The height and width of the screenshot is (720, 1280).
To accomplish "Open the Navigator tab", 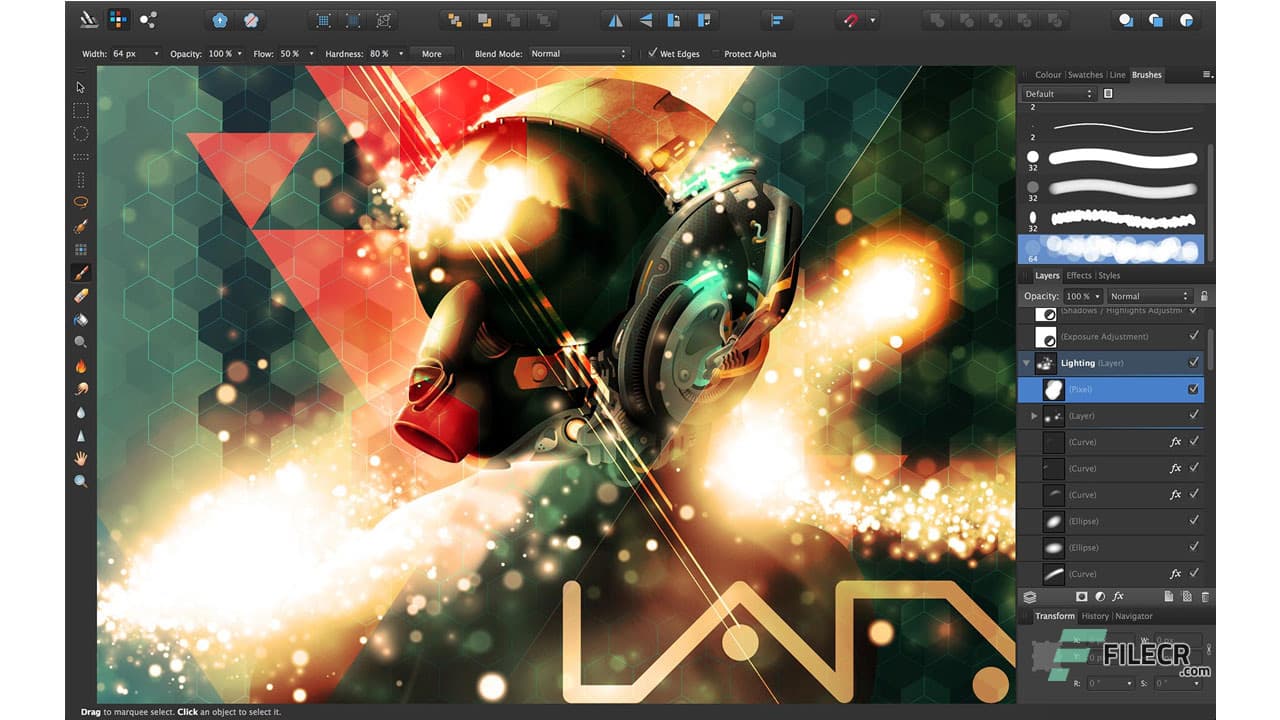I will click(x=1134, y=616).
